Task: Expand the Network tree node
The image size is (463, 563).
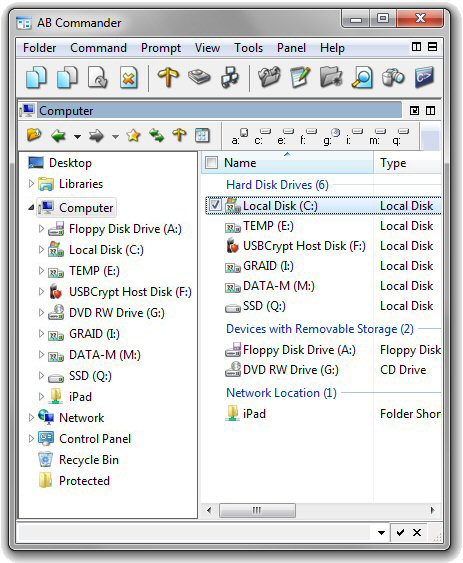Action: pos(31,417)
